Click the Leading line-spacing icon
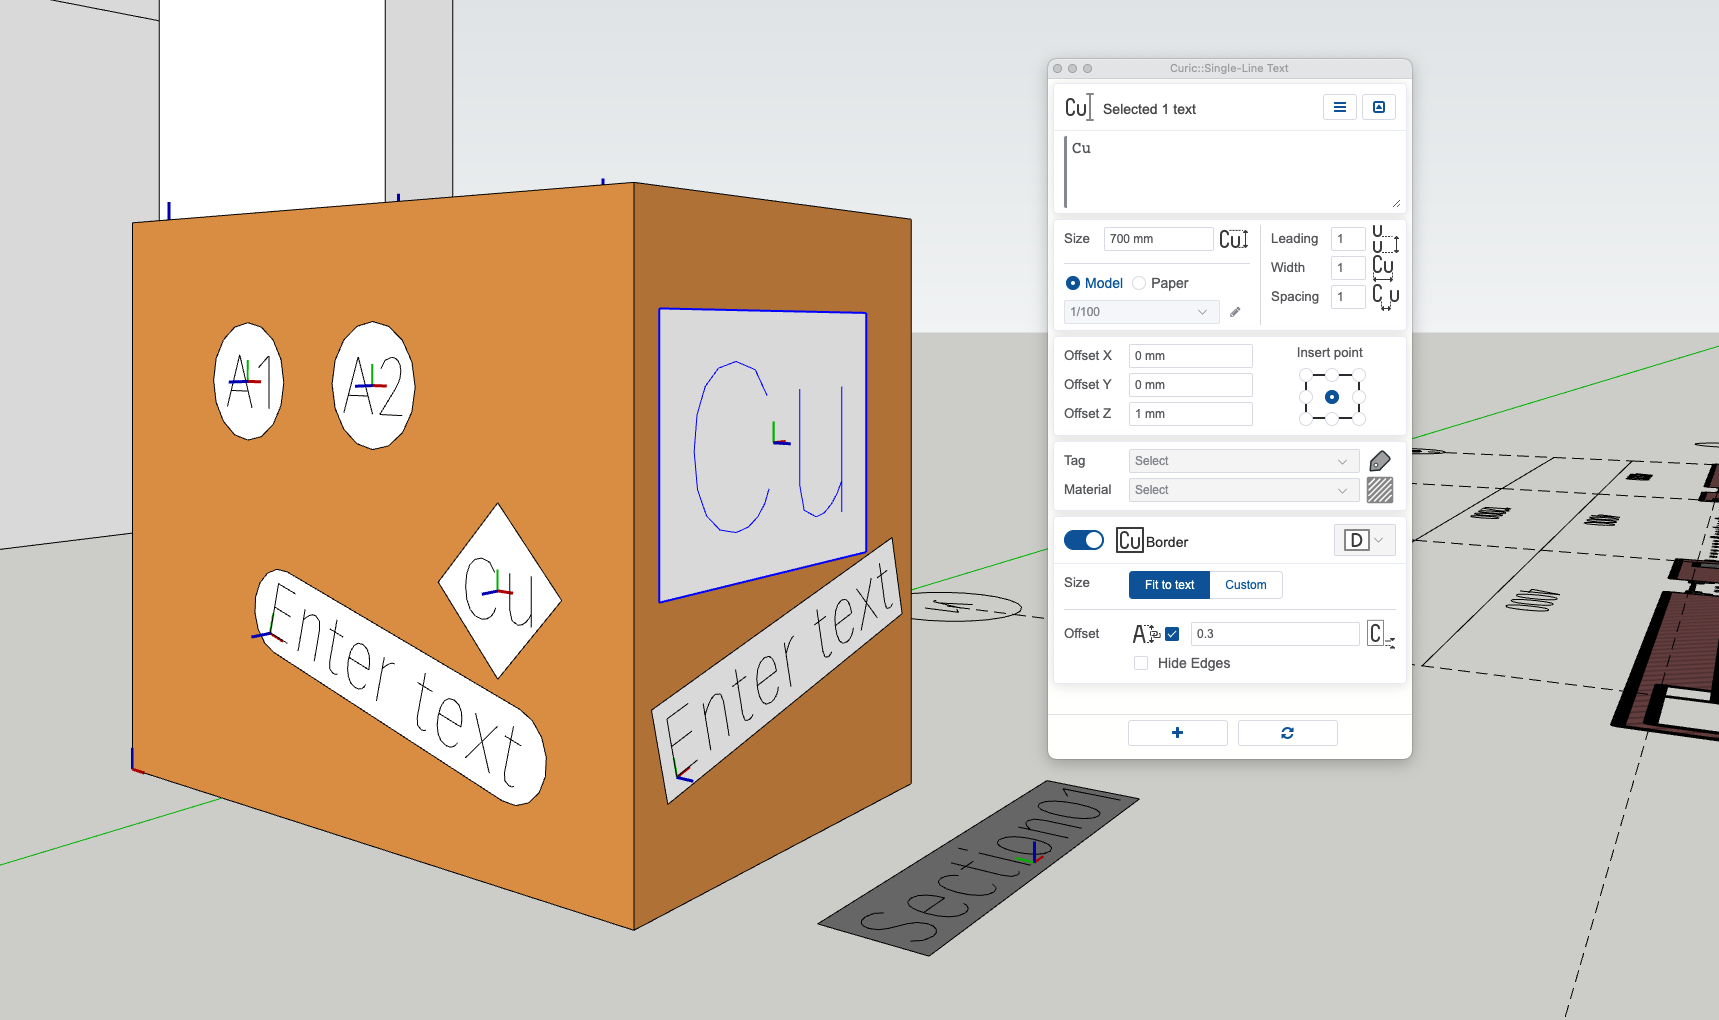This screenshot has width=1719, height=1020. click(x=1384, y=239)
